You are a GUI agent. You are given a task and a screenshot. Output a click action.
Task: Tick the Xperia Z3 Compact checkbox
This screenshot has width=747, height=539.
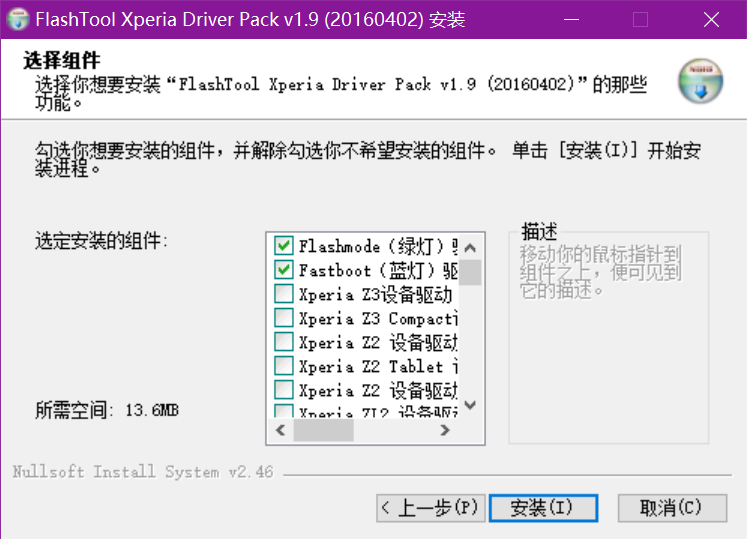(284, 318)
